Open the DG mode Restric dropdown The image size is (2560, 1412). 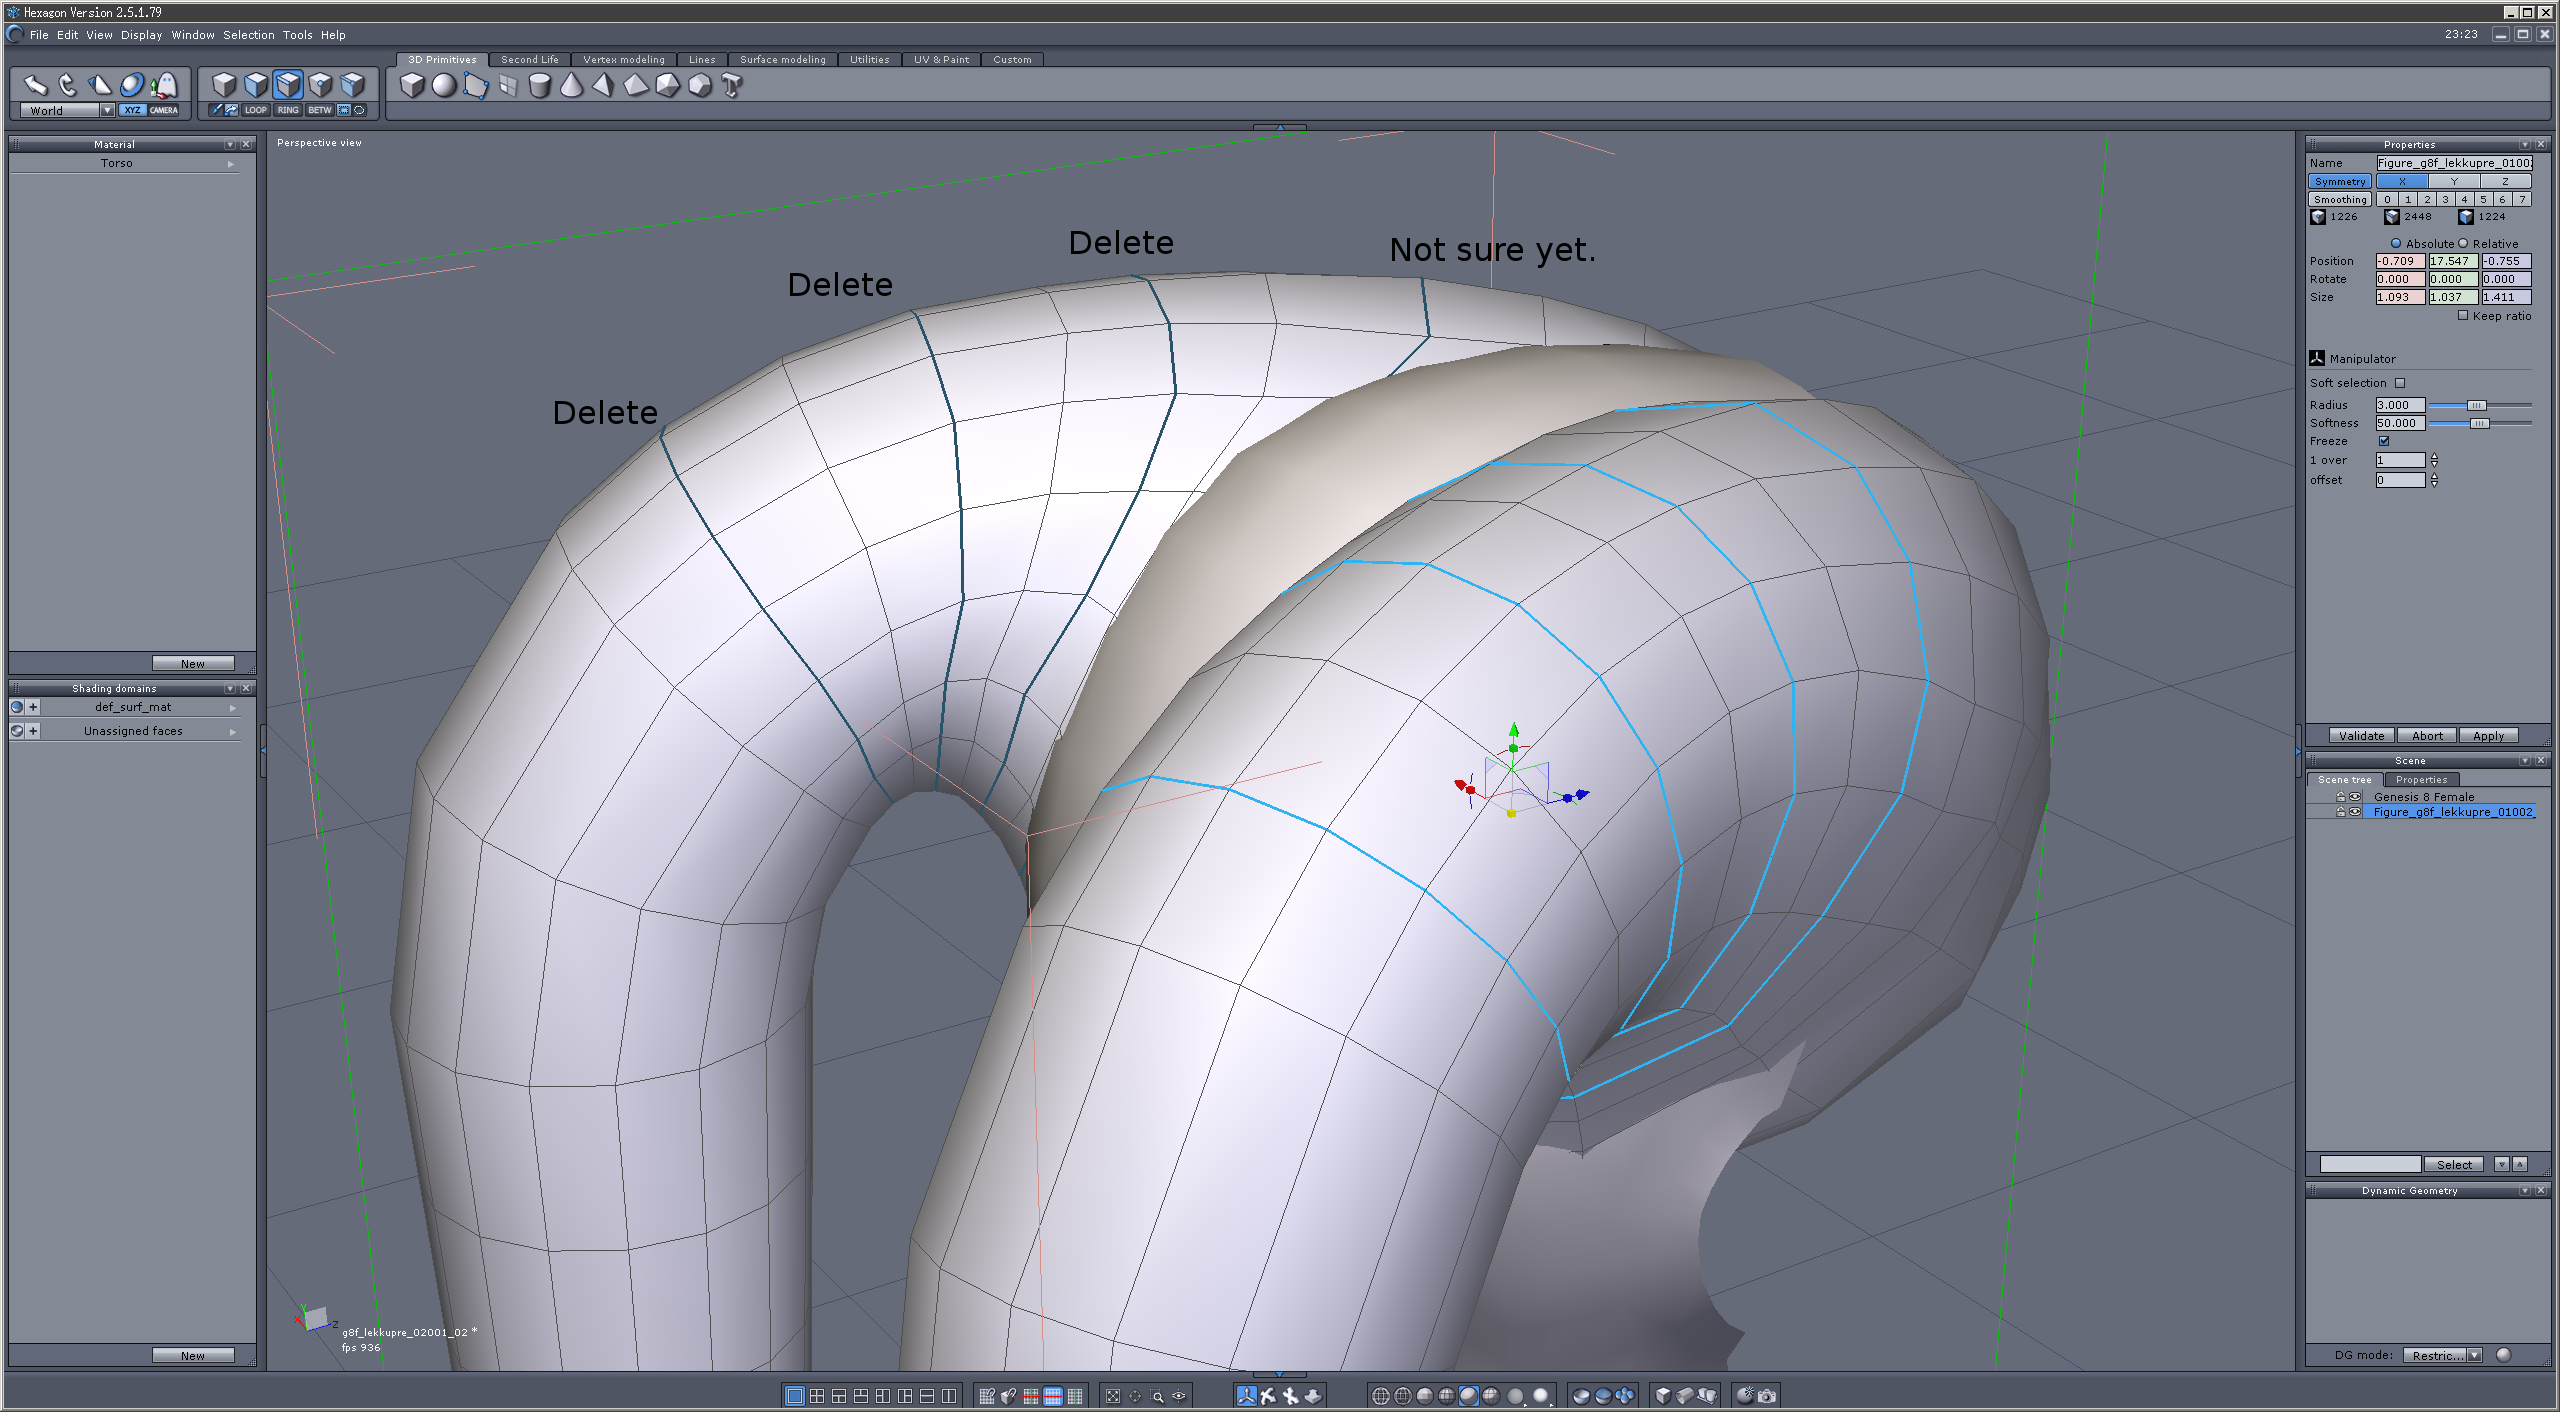[x=2475, y=1356]
